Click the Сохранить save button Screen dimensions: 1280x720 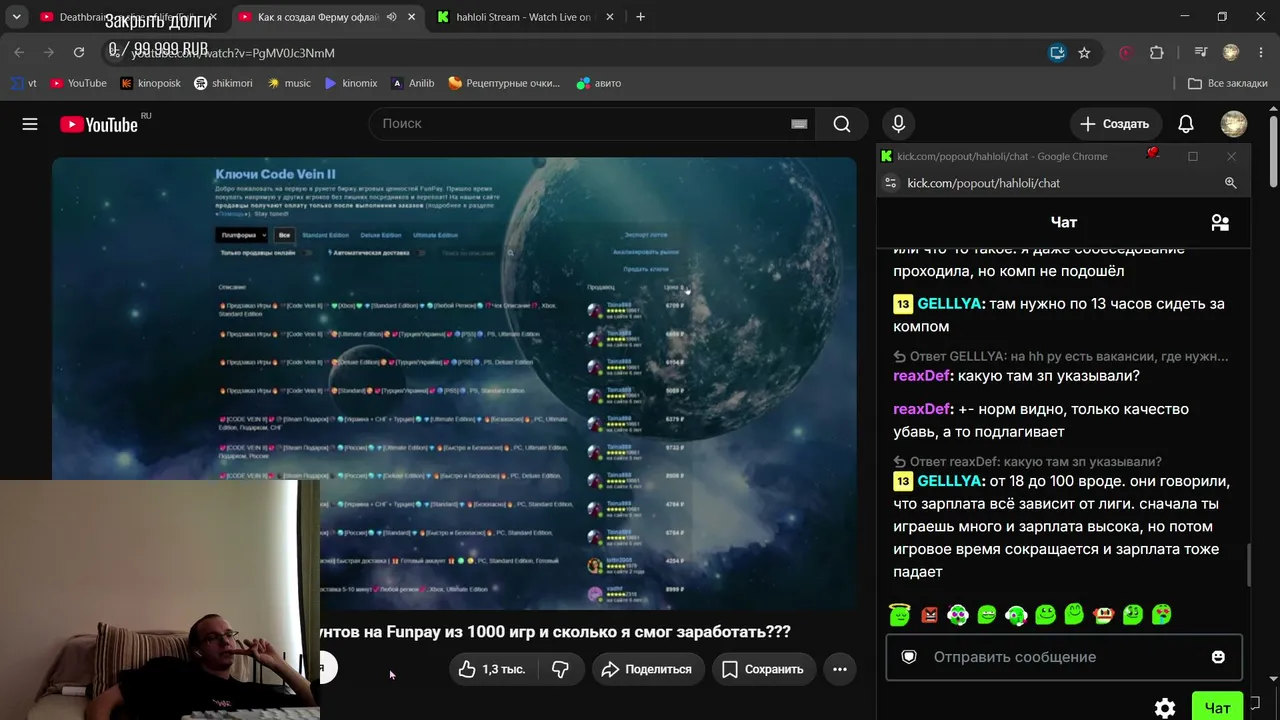tap(763, 669)
